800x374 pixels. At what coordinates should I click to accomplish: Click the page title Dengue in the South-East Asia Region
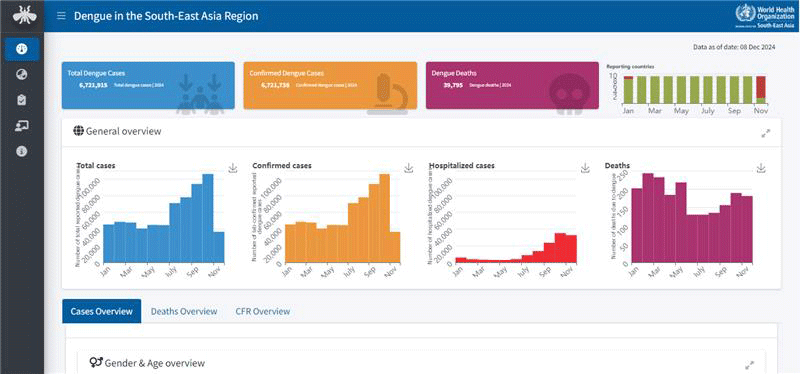[166, 16]
